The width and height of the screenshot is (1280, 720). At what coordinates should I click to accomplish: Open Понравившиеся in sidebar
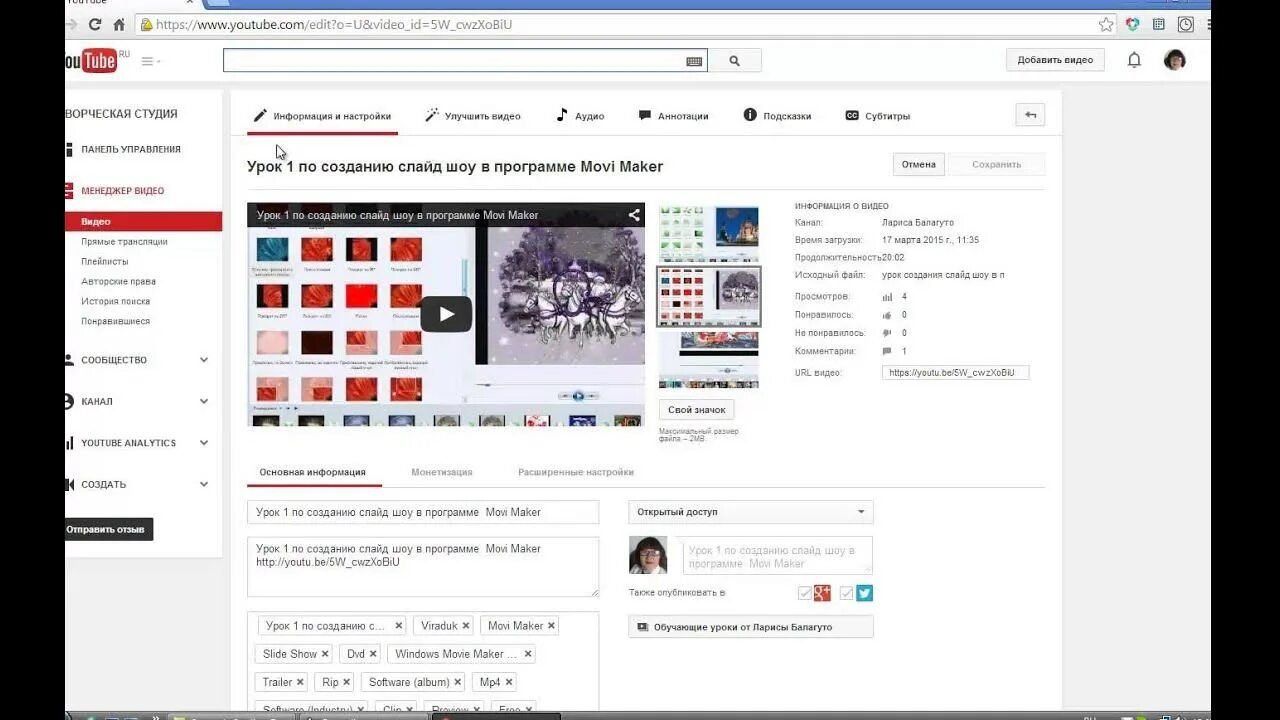click(x=116, y=321)
